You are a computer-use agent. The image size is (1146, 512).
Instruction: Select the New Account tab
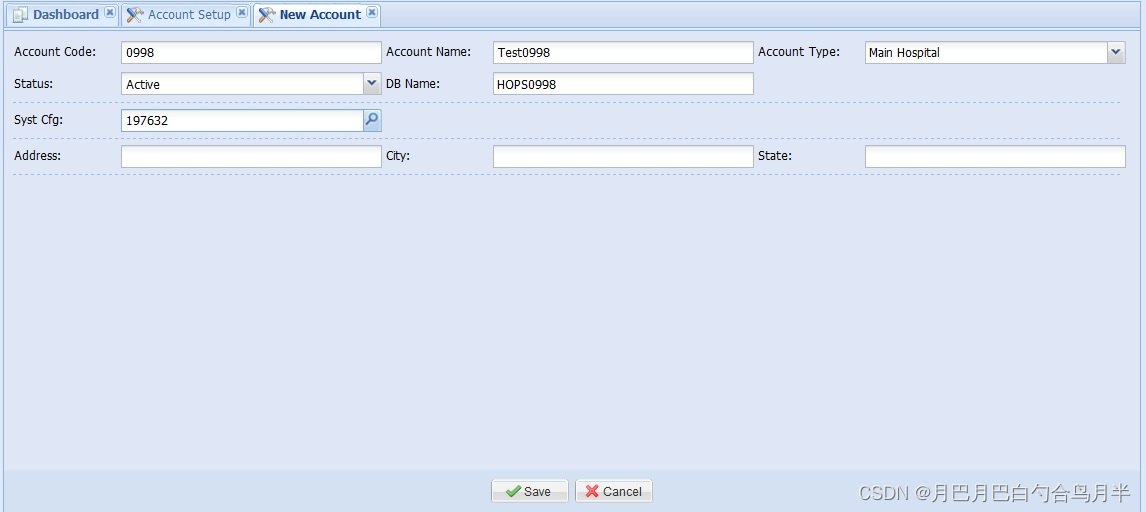coord(316,15)
